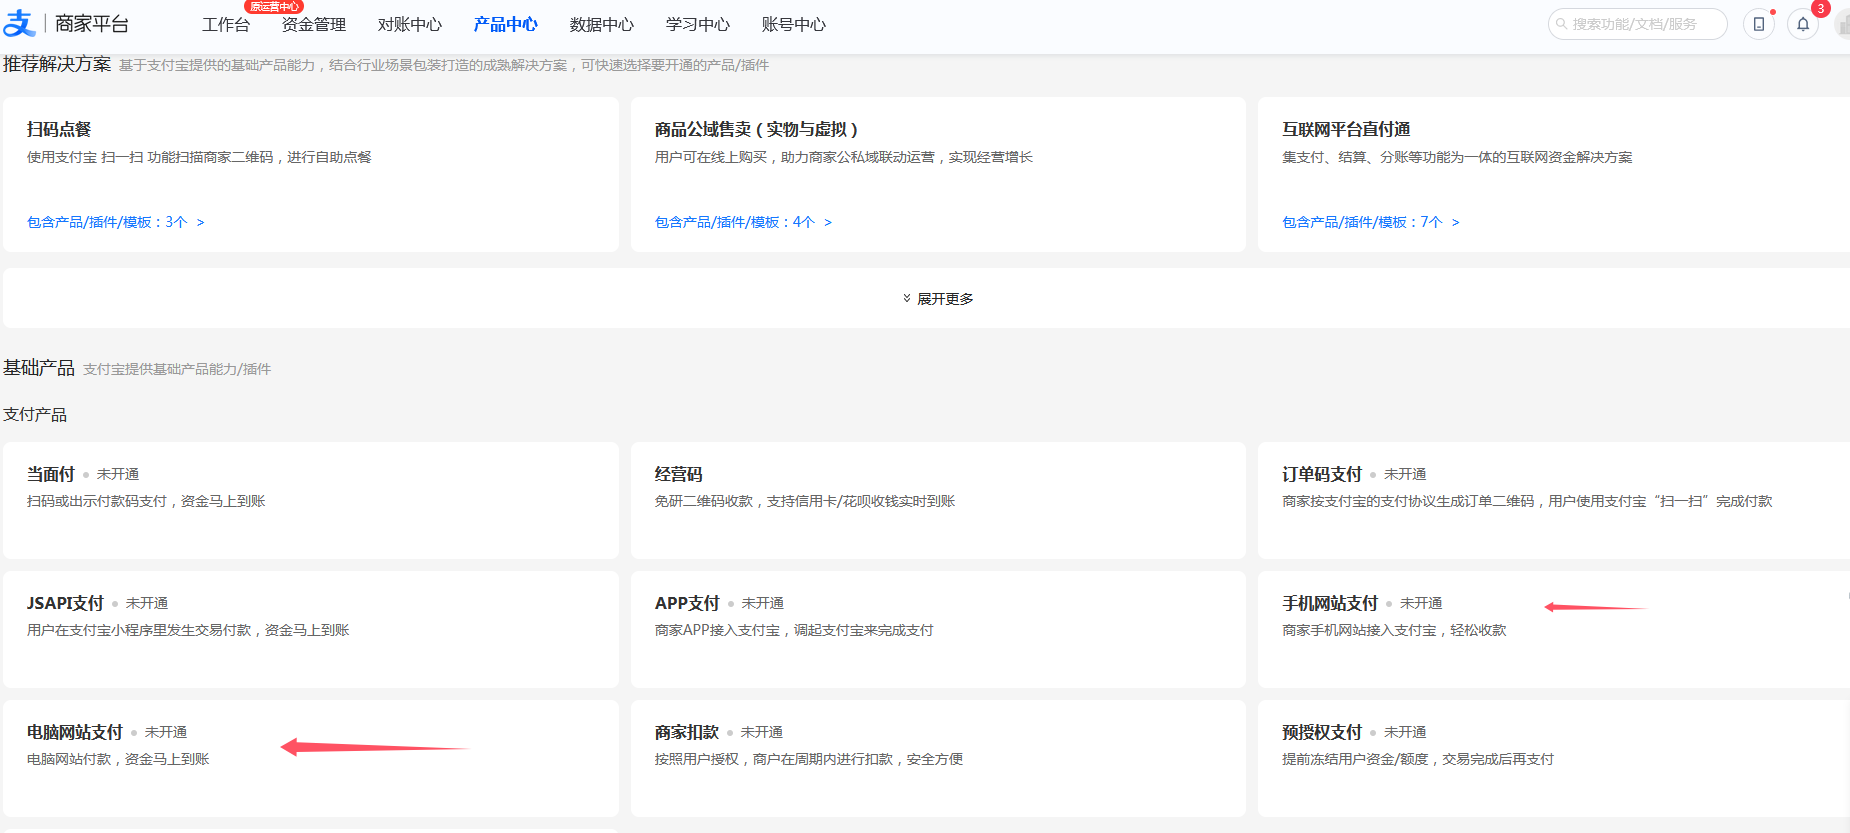Click the red notification count badge
The image size is (1850, 833).
coord(1821,9)
